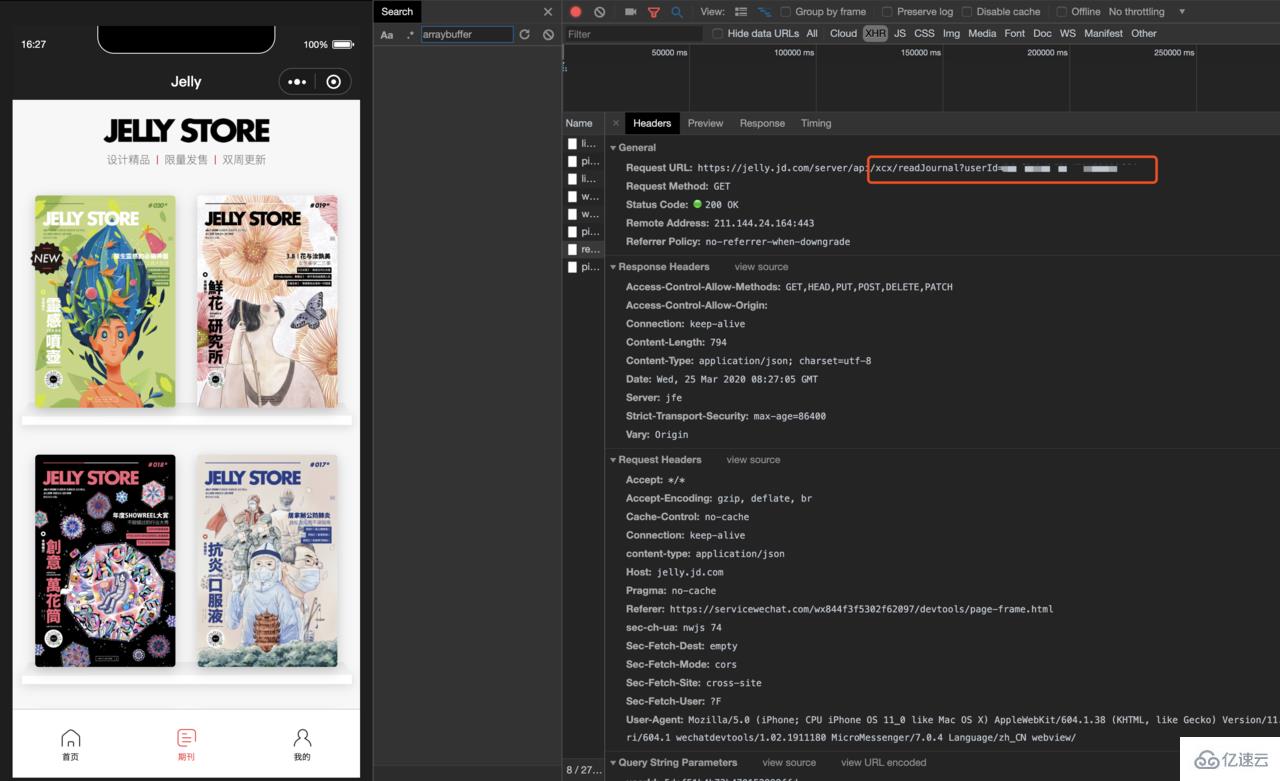The width and height of the screenshot is (1280, 781).
Task: Toggle Offline checkbox
Action: (x=1062, y=12)
